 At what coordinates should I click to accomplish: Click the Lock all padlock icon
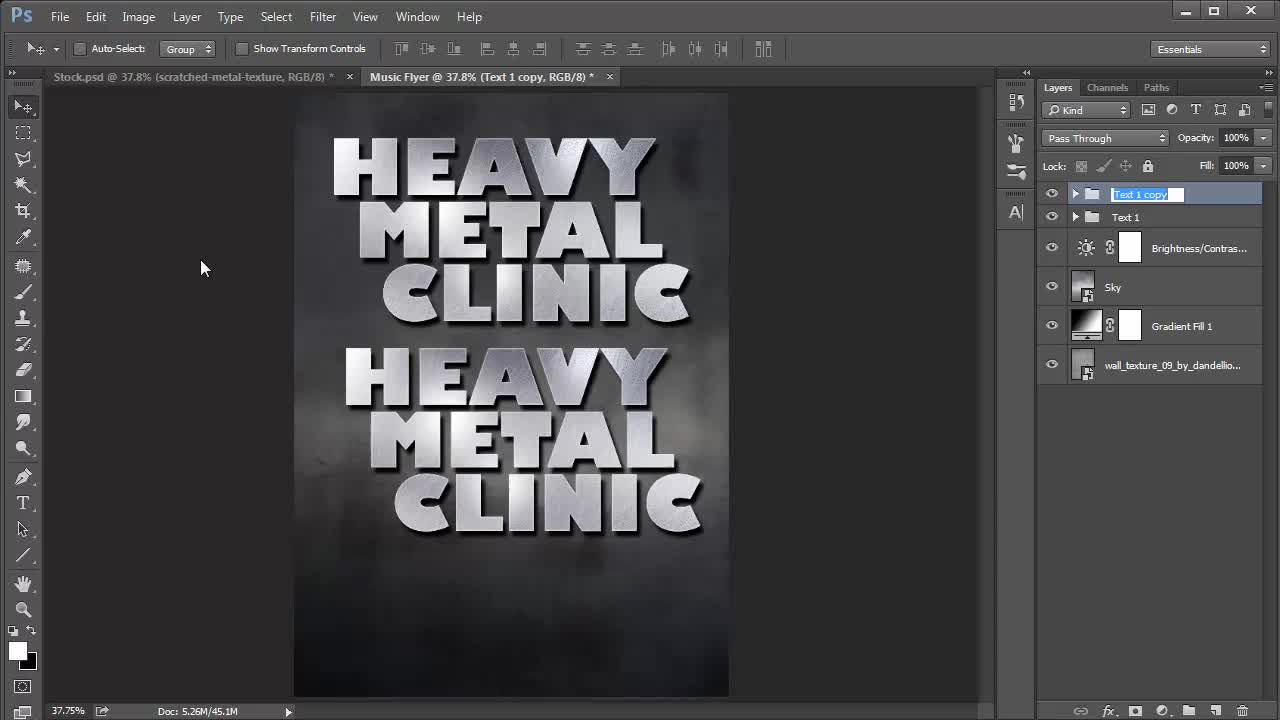pos(1148,165)
